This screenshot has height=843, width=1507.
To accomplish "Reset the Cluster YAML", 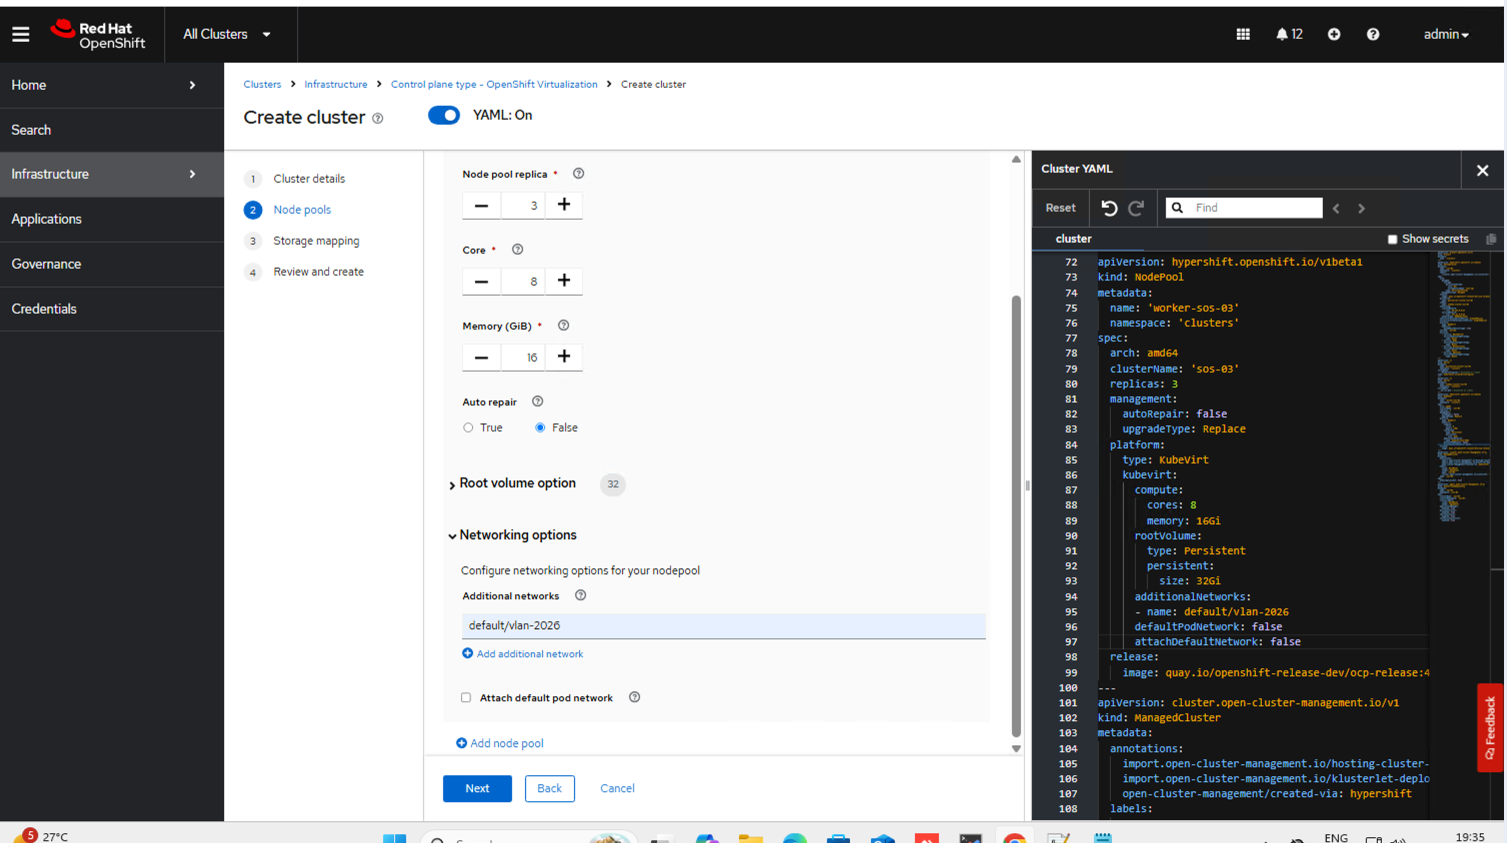I will click(1060, 208).
